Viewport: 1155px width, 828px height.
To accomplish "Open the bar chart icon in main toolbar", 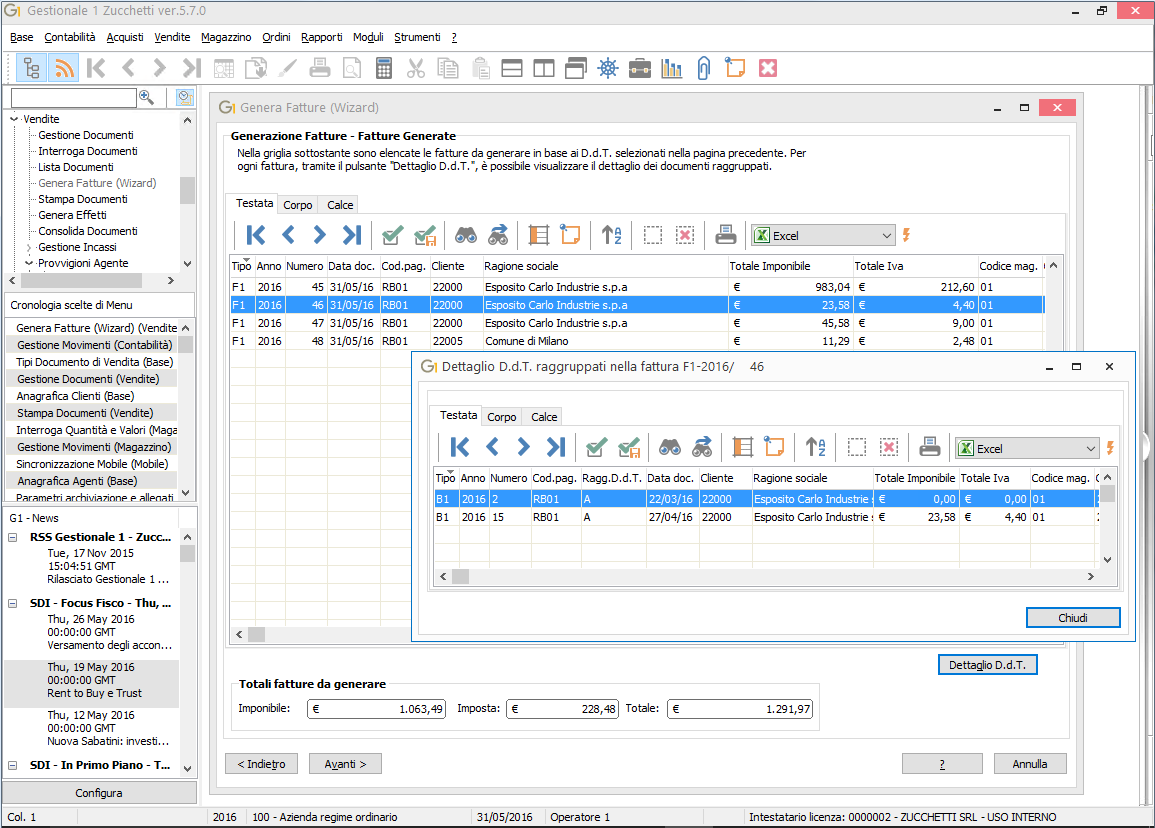I will tap(672, 69).
